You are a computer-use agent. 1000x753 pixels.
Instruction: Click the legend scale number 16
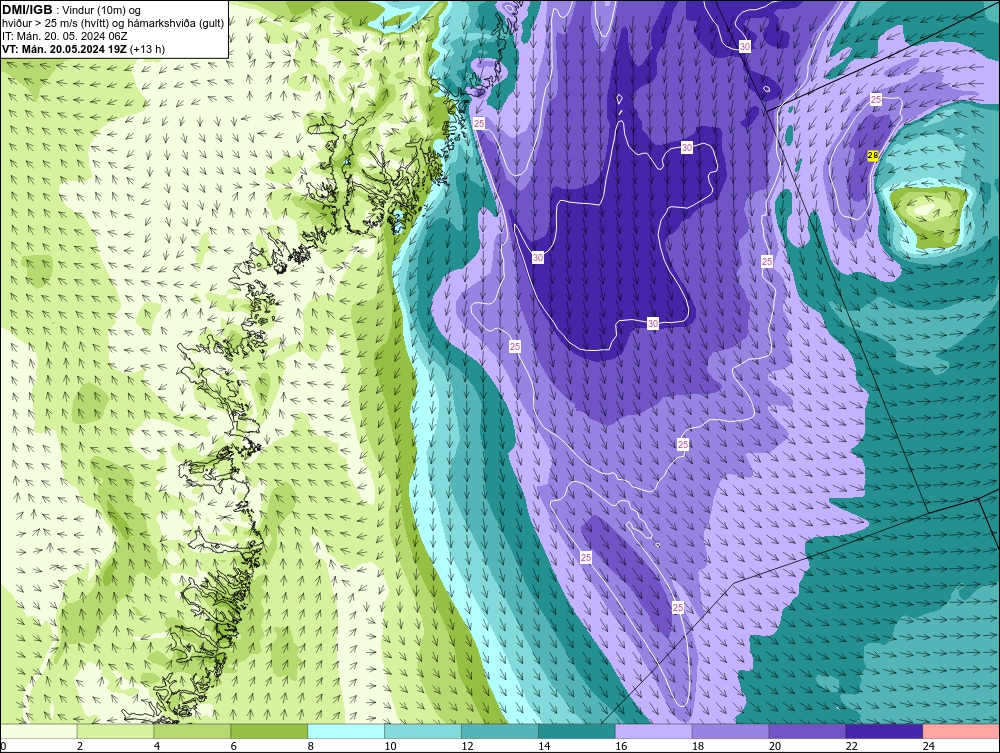point(621,746)
